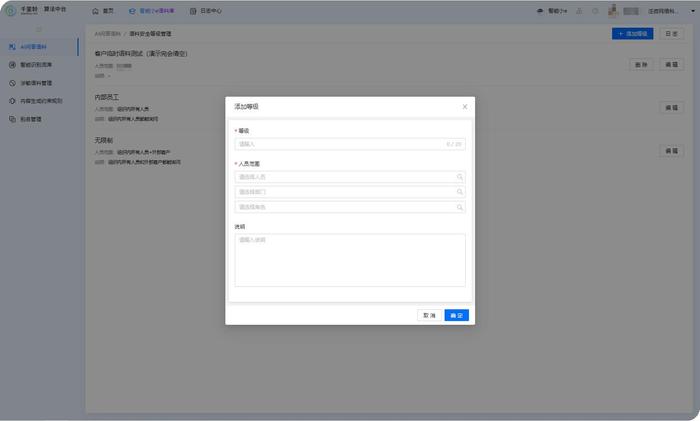Image resolution: width=700 pixels, height=421 pixels.
Task: Click 取消 to cancel the dialog
Action: click(429, 315)
